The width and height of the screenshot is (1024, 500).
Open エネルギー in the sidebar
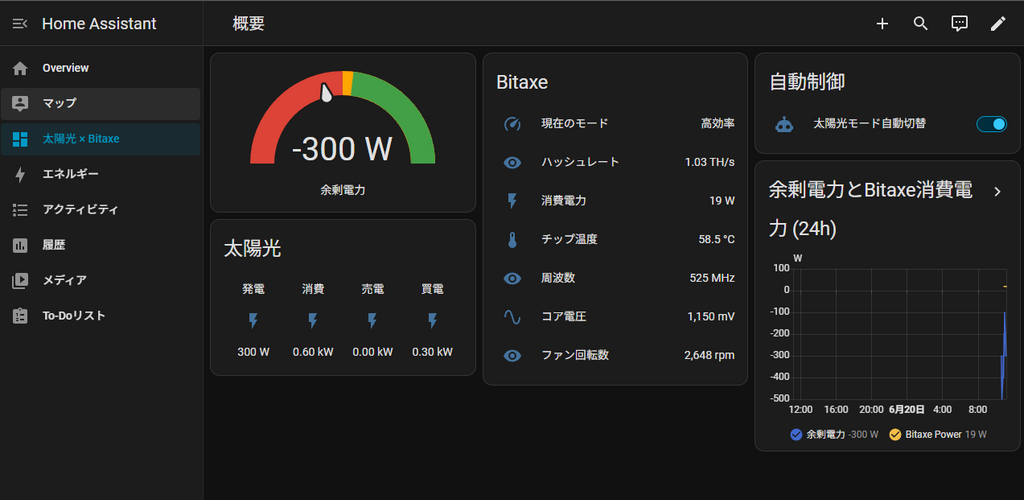[101, 174]
